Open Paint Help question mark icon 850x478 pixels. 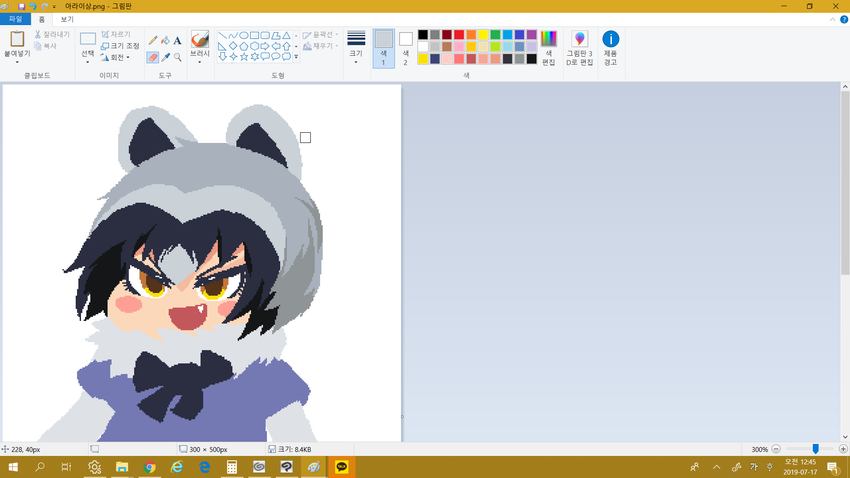tap(843, 20)
